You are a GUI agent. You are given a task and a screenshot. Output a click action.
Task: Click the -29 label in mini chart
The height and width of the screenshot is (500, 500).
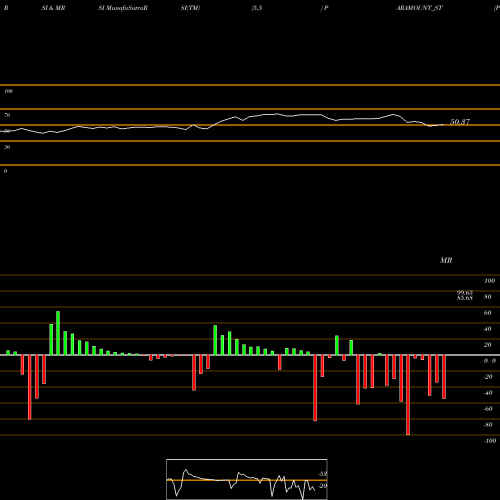pyautogui.click(x=322, y=486)
